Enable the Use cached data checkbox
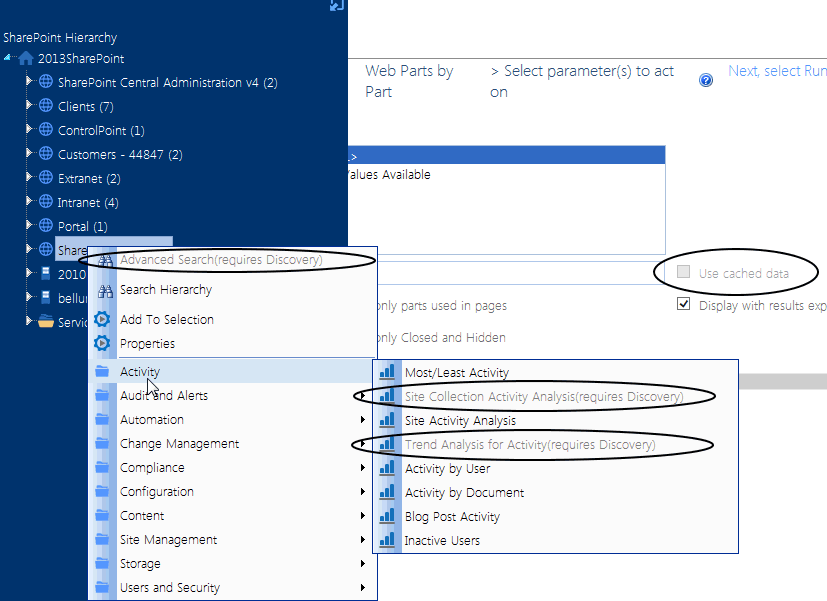This screenshot has width=827, height=601. (x=685, y=271)
